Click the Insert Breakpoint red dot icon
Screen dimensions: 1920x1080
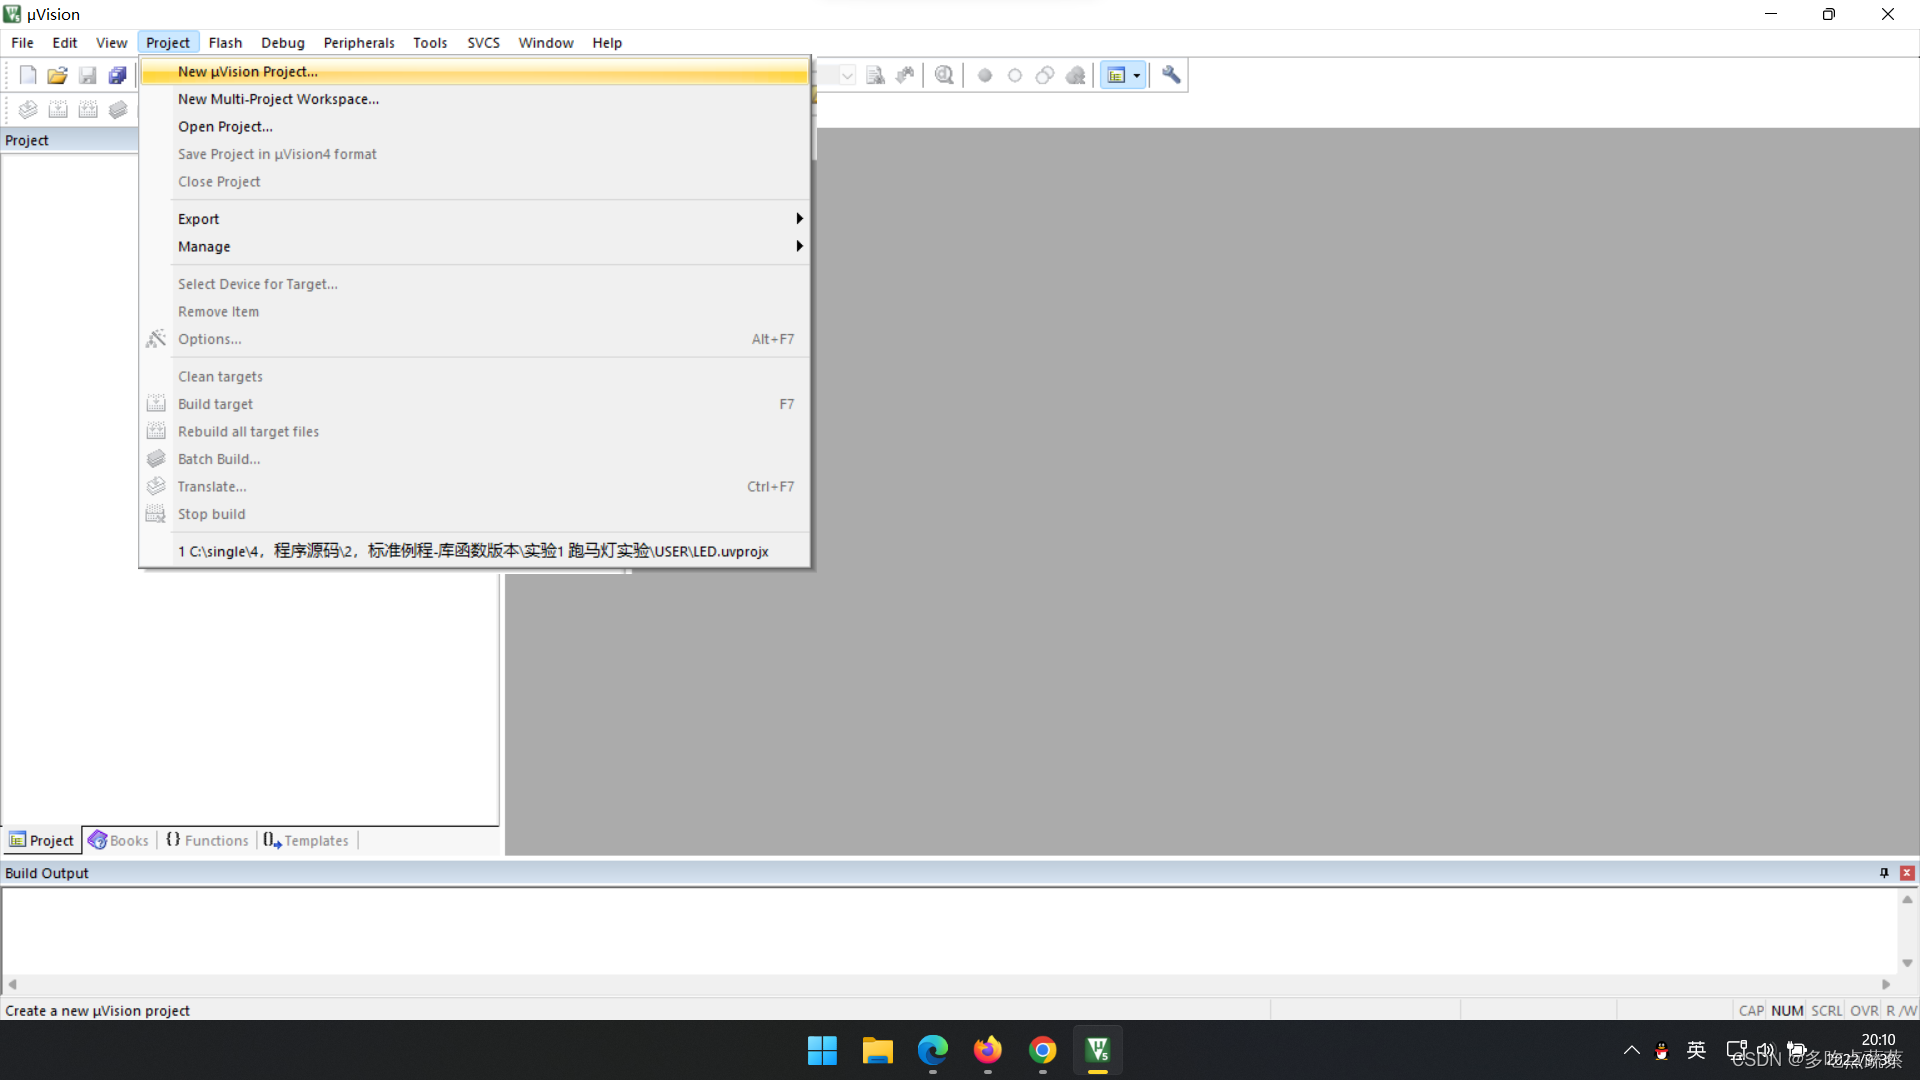(x=985, y=75)
